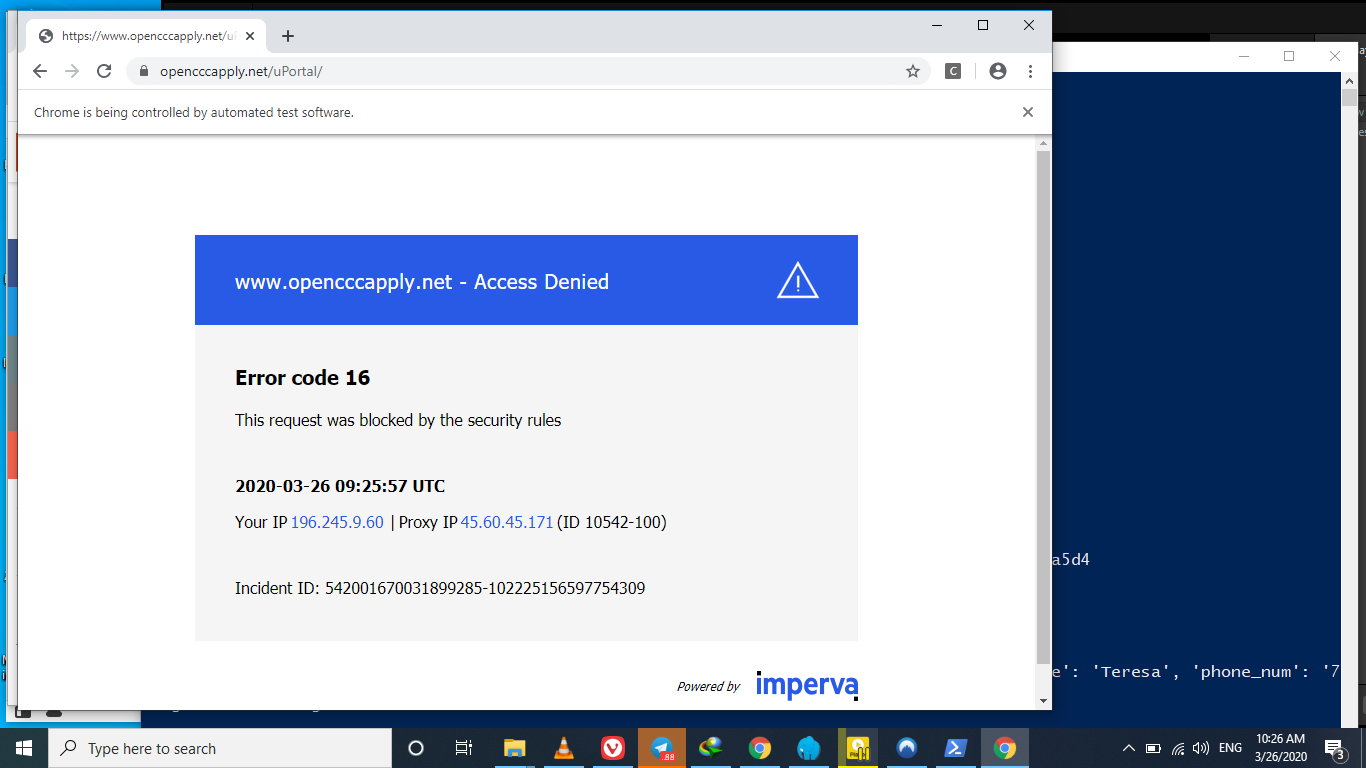Launch Vivaldi browser from the taskbar

coord(613,748)
